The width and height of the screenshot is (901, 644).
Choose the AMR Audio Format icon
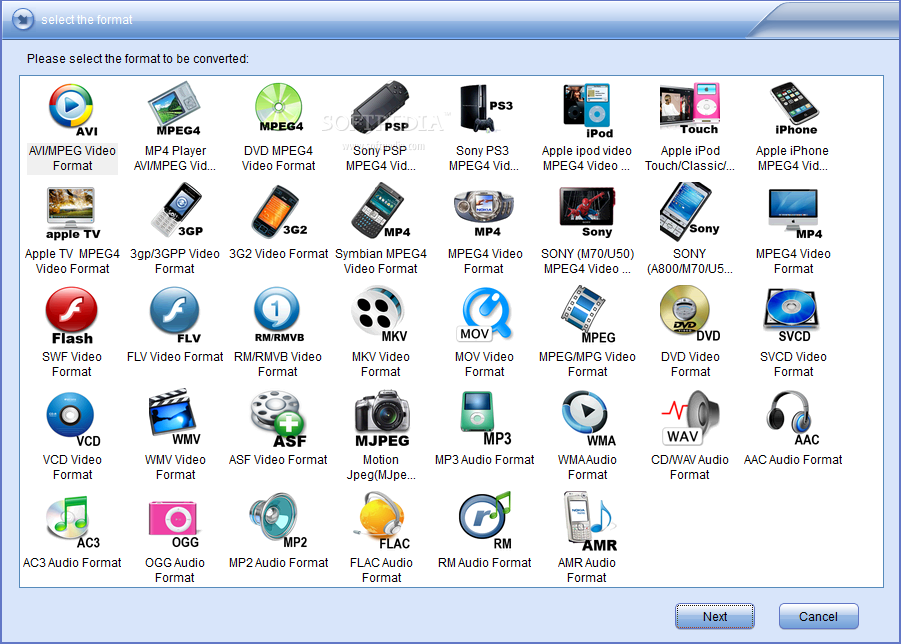pos(589,522)
